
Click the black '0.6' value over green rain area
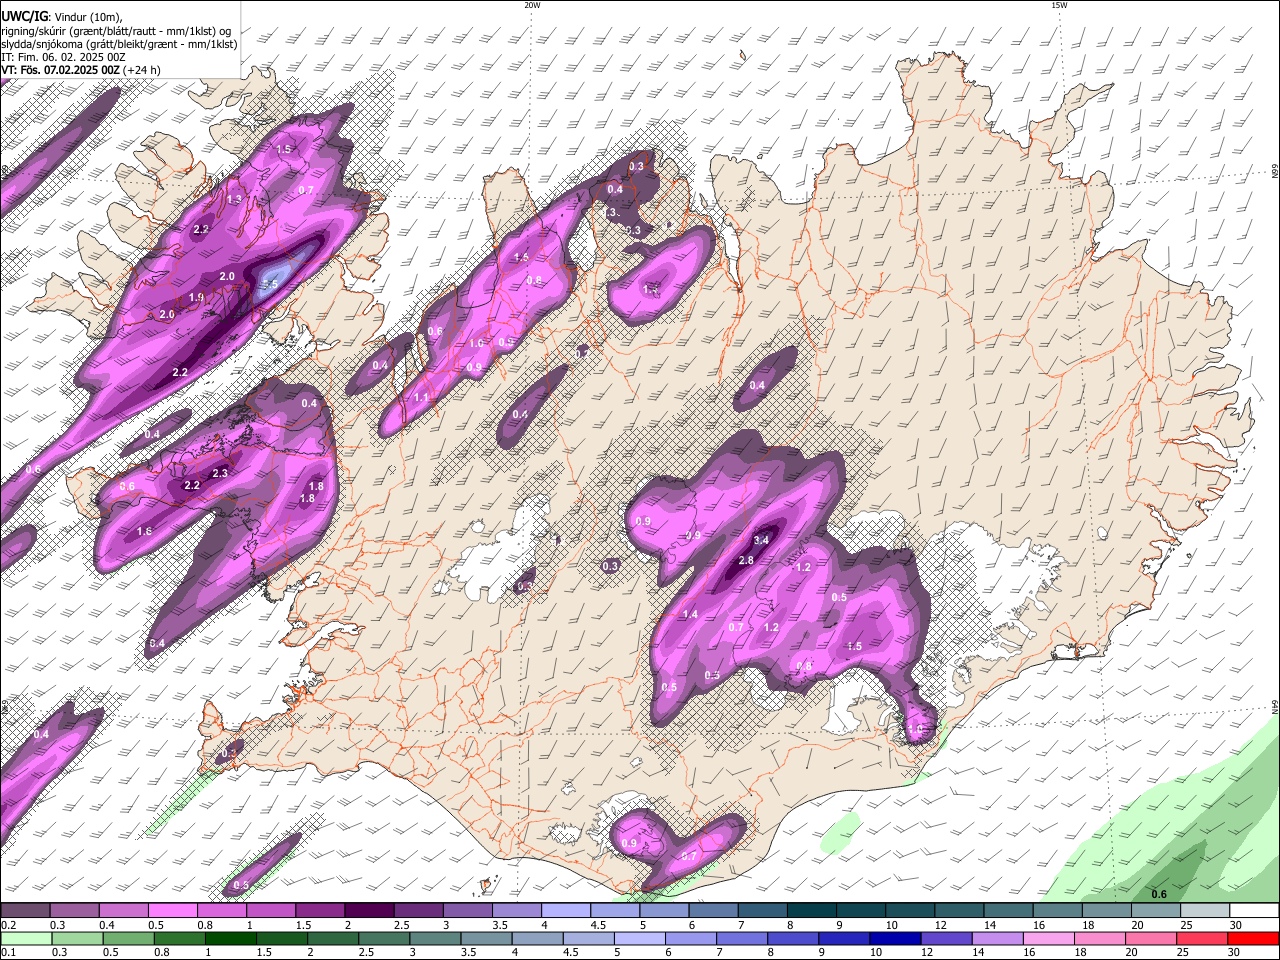[x=1159, y=894]
